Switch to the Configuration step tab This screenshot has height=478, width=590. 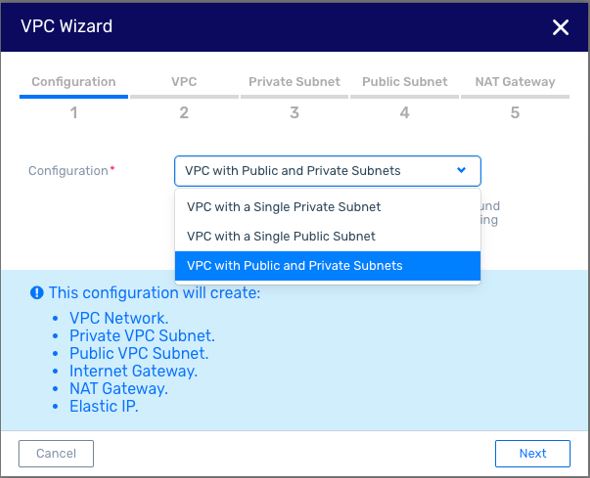tap(74, 82)
